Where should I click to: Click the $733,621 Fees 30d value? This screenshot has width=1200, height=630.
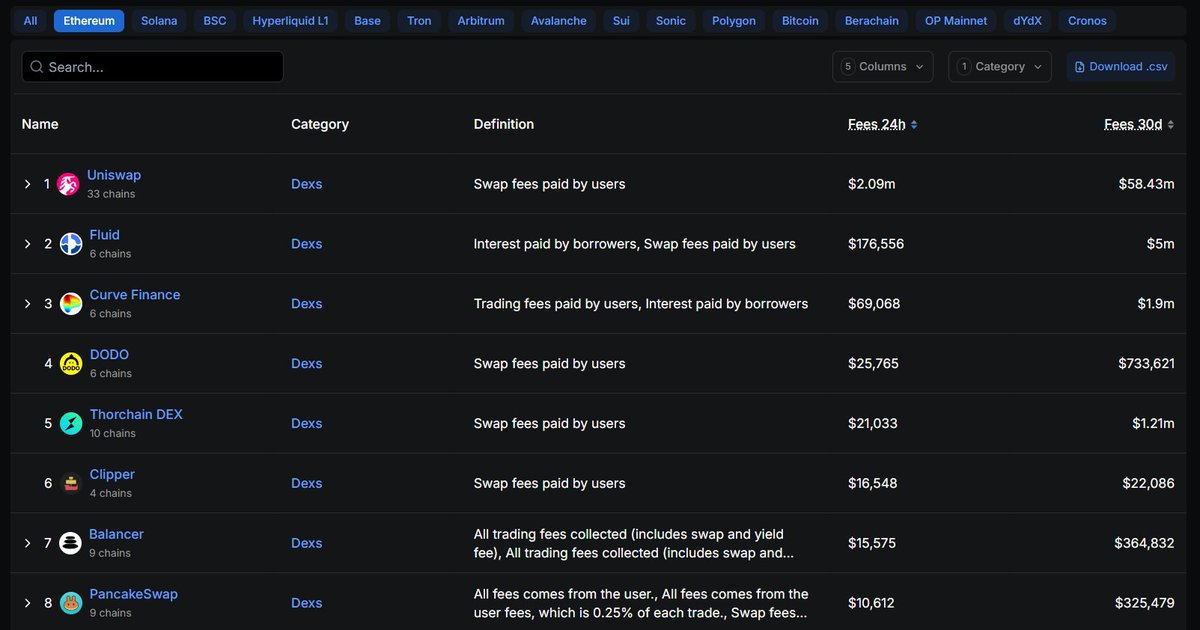[1147, 364]
